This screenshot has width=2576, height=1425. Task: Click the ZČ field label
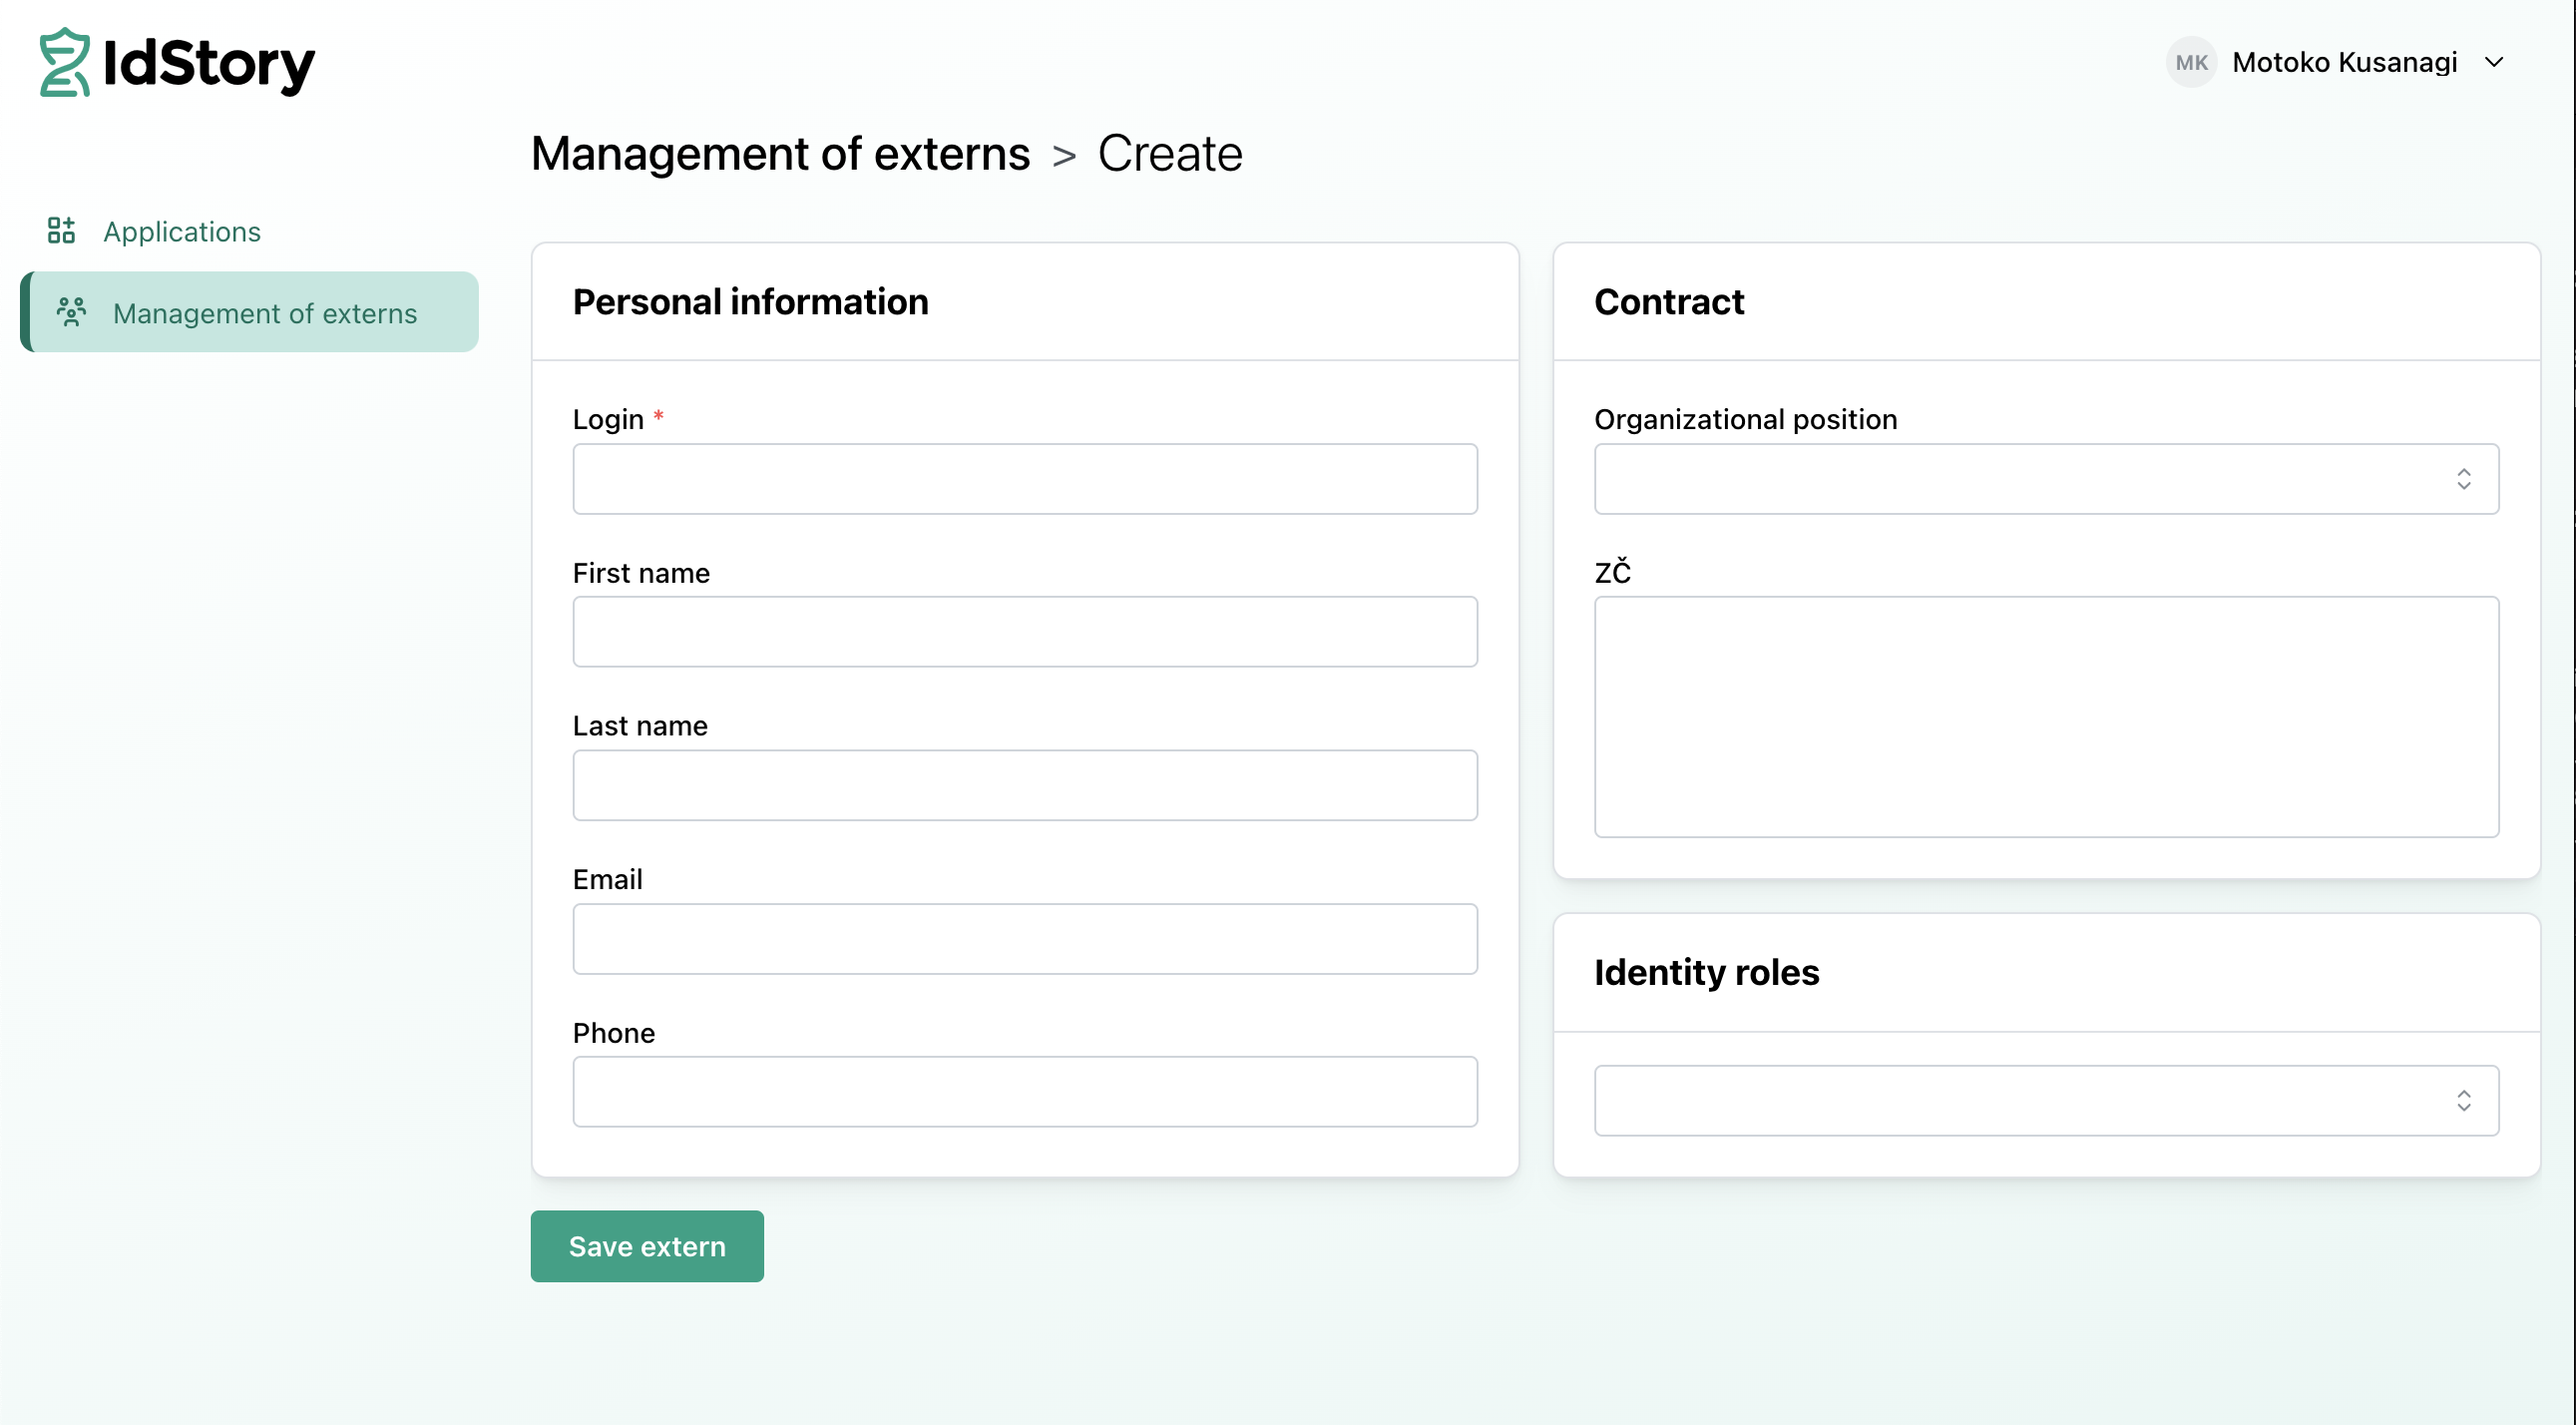(1612, 572)
